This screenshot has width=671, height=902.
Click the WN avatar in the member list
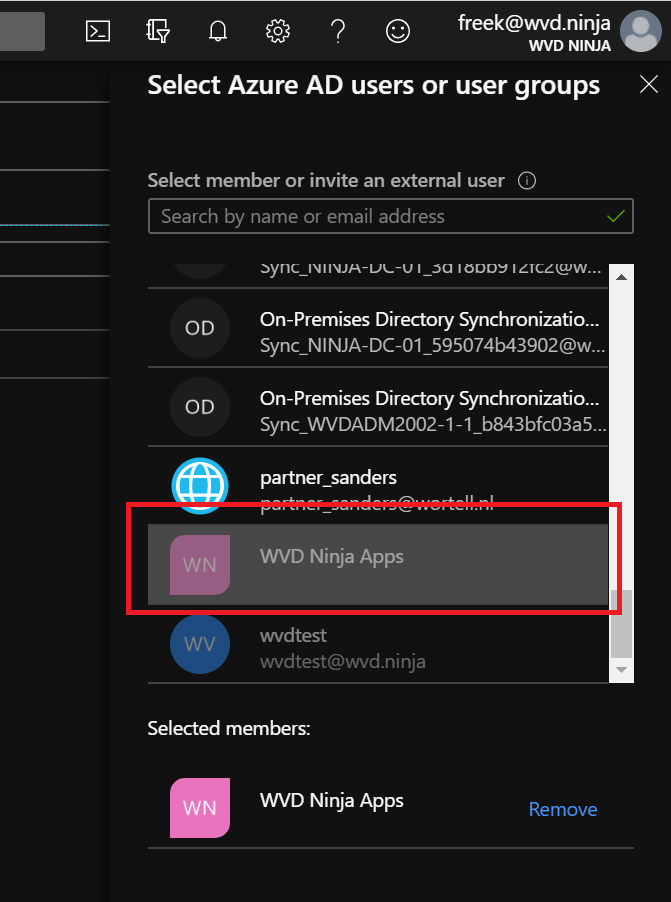(x=200, y=564)
